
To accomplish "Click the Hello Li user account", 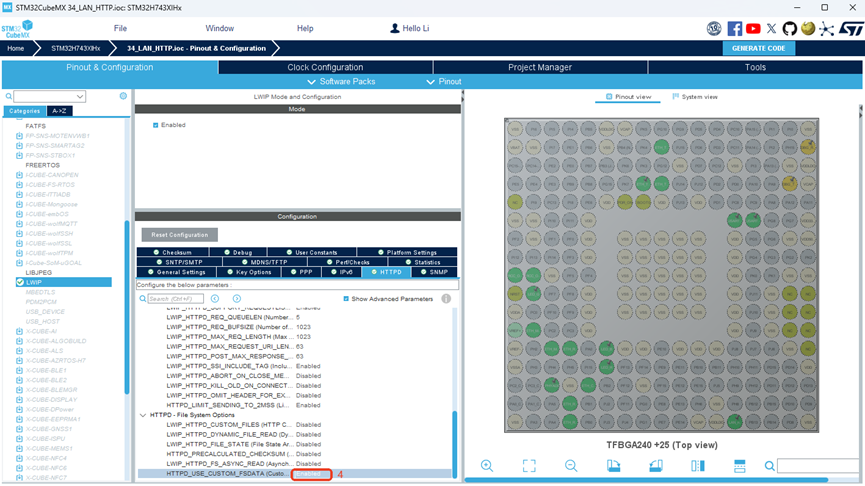I will pyautogui.click(x=409, y=28).
